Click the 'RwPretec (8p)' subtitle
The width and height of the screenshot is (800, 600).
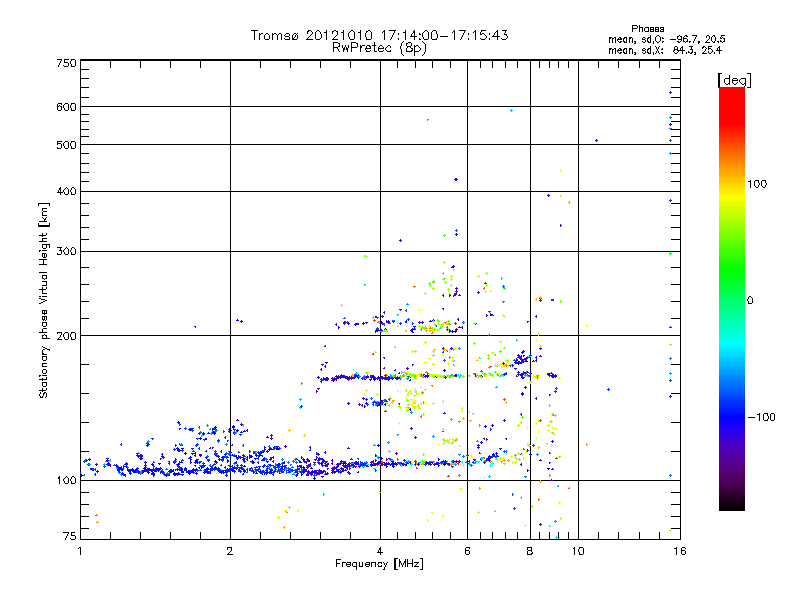(x=379, y=48)
